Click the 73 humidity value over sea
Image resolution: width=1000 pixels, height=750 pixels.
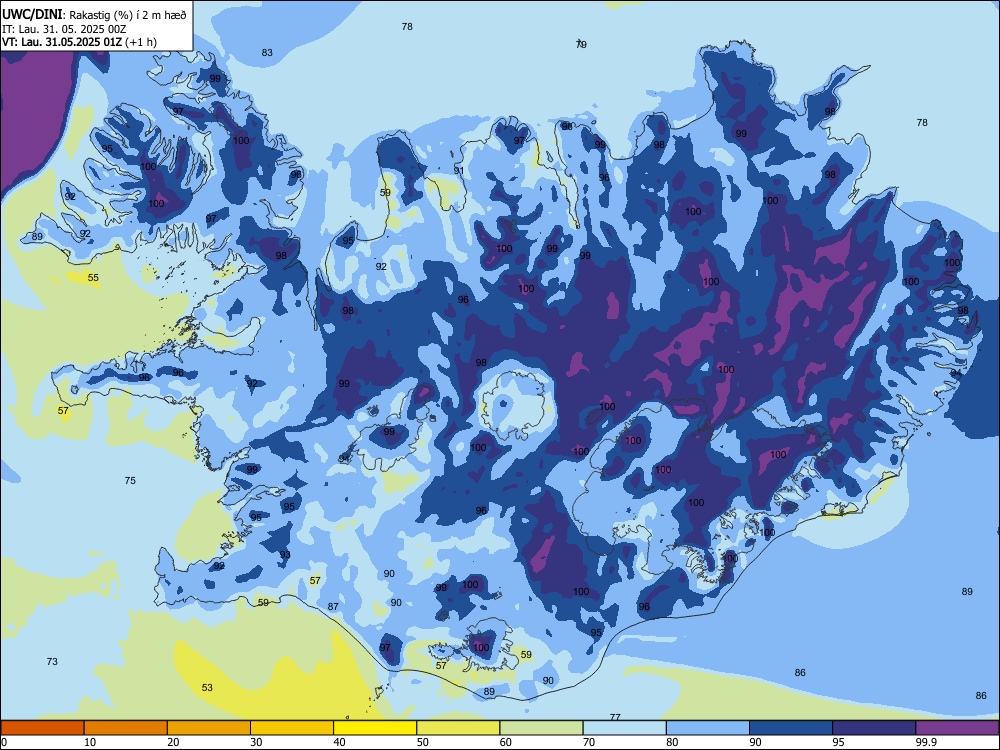(x=52, y=661)
